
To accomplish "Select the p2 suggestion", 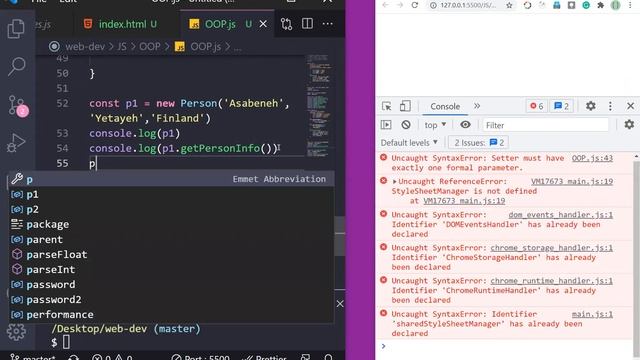I will (171, 209).
